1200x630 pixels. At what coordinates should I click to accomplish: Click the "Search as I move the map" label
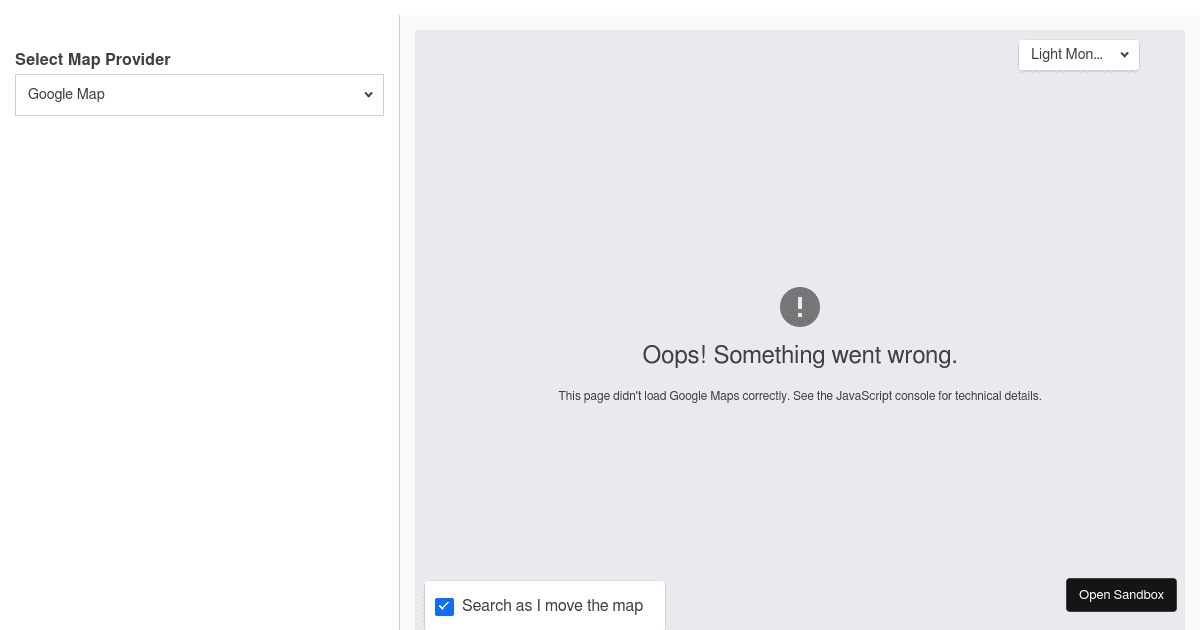pos(552,606)
